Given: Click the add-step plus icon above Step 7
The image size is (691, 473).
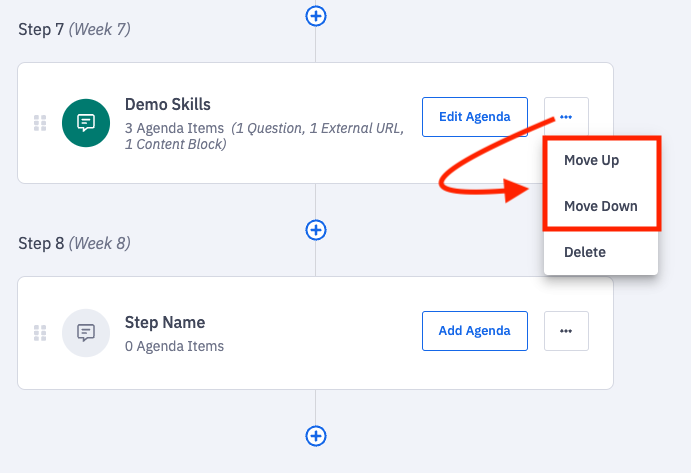Looking at the screenshot, I should [316, 15].
